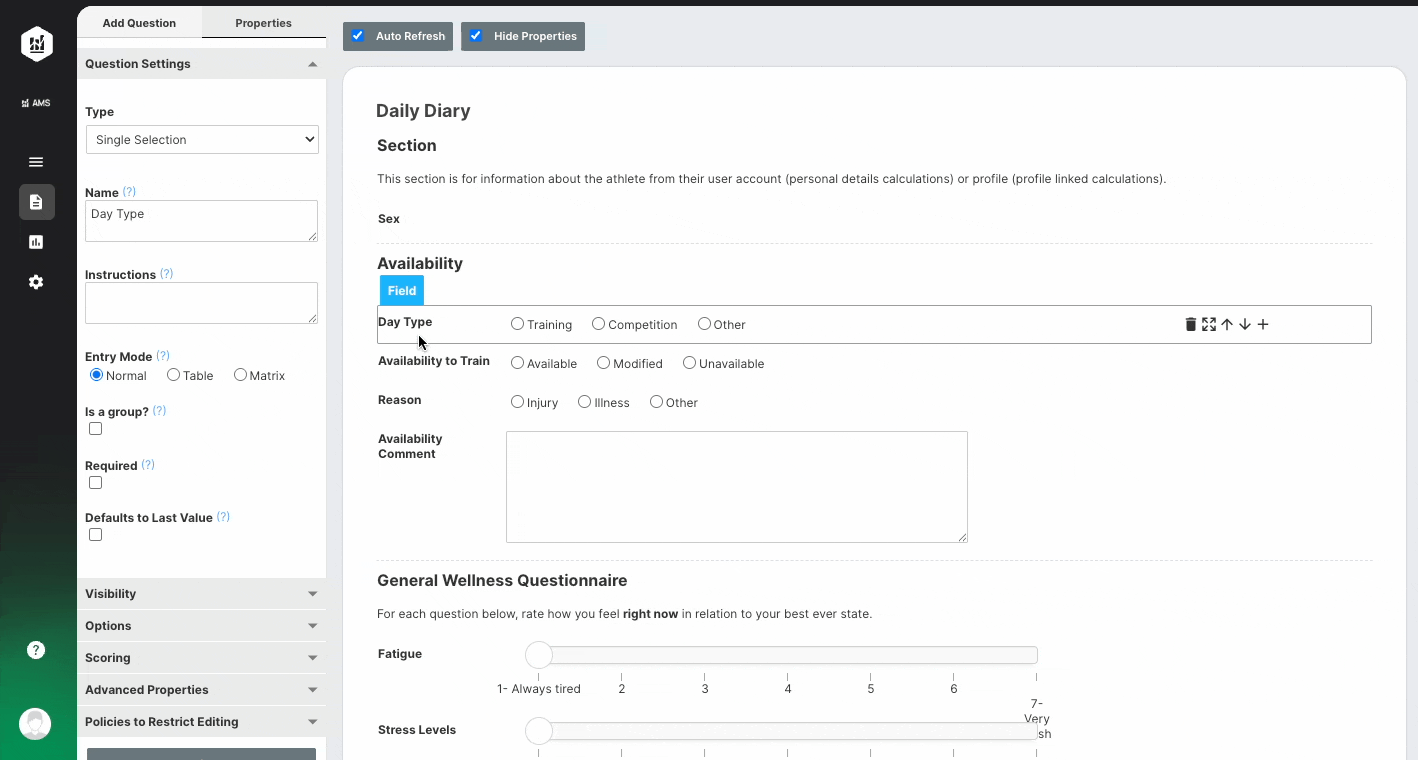Open the reports chart icon in the sidebar
Image resolution: width=1418 pixels, height=760 pixels.
(36, 242)
